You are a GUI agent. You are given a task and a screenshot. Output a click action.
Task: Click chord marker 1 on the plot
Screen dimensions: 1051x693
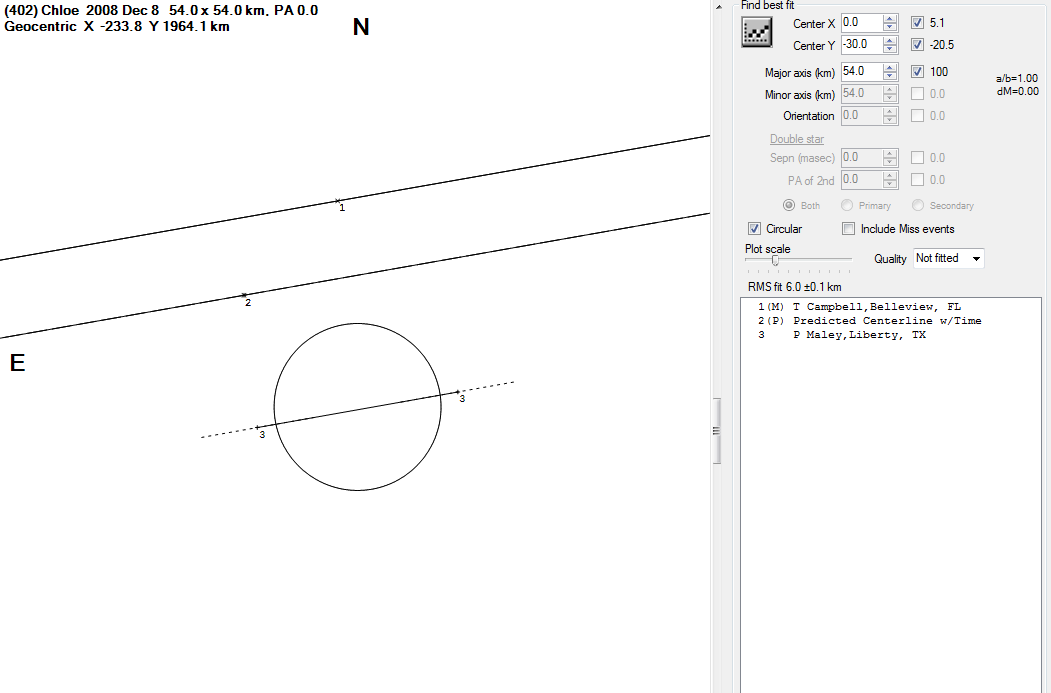(x=338, y=202)
